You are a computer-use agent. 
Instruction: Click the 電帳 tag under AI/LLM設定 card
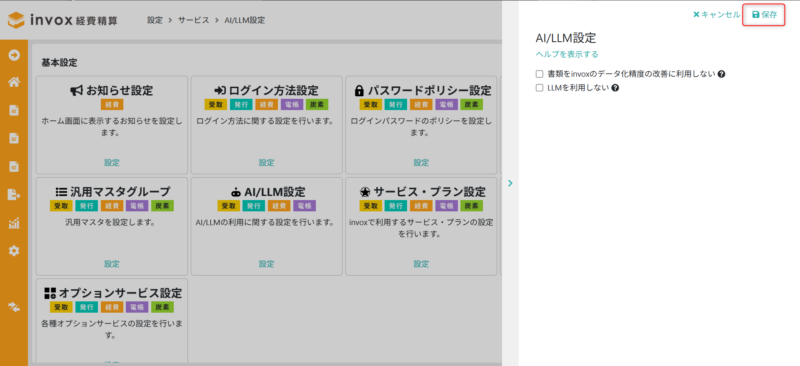(x=305, y=206)
